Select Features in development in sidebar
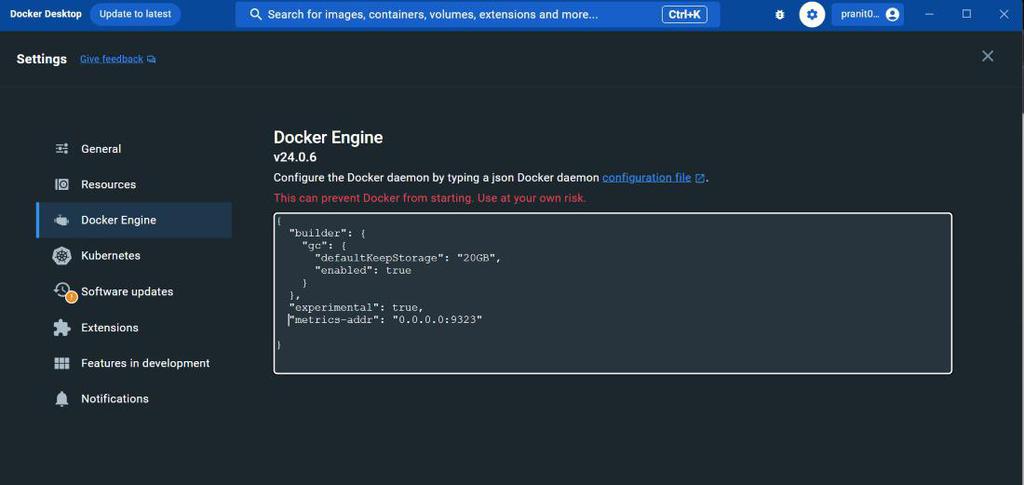 tap(134, 363)
